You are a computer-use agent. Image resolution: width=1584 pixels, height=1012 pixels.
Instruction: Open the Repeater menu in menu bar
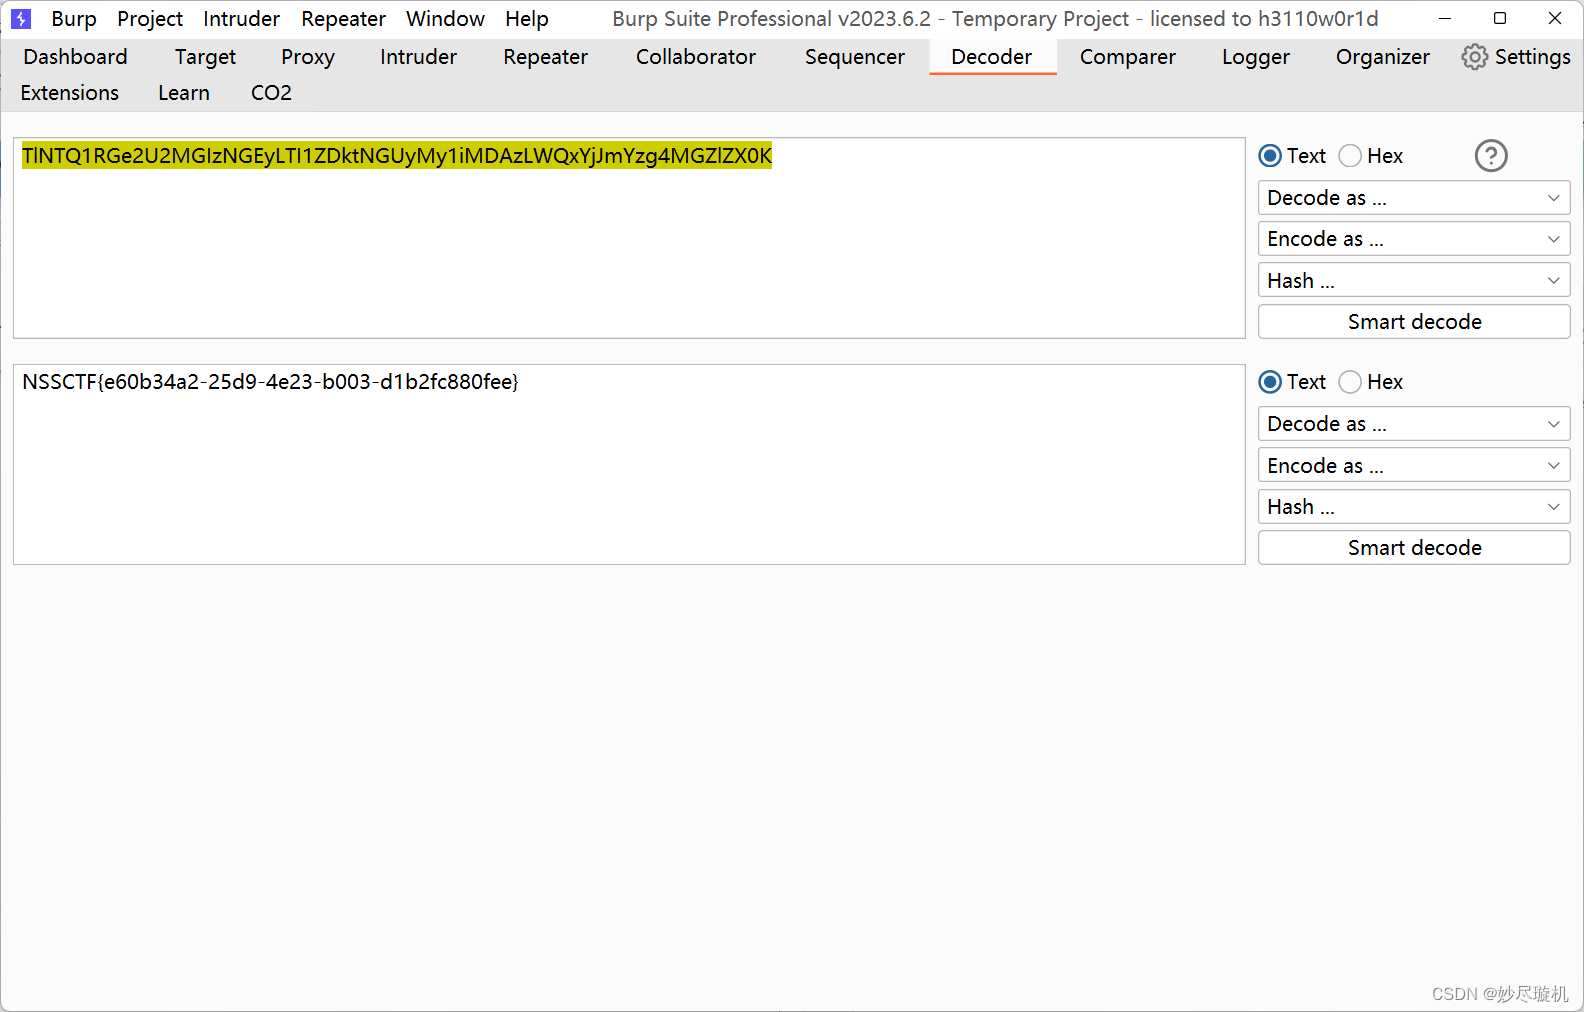pyautogui.click(x=343, y=19)
